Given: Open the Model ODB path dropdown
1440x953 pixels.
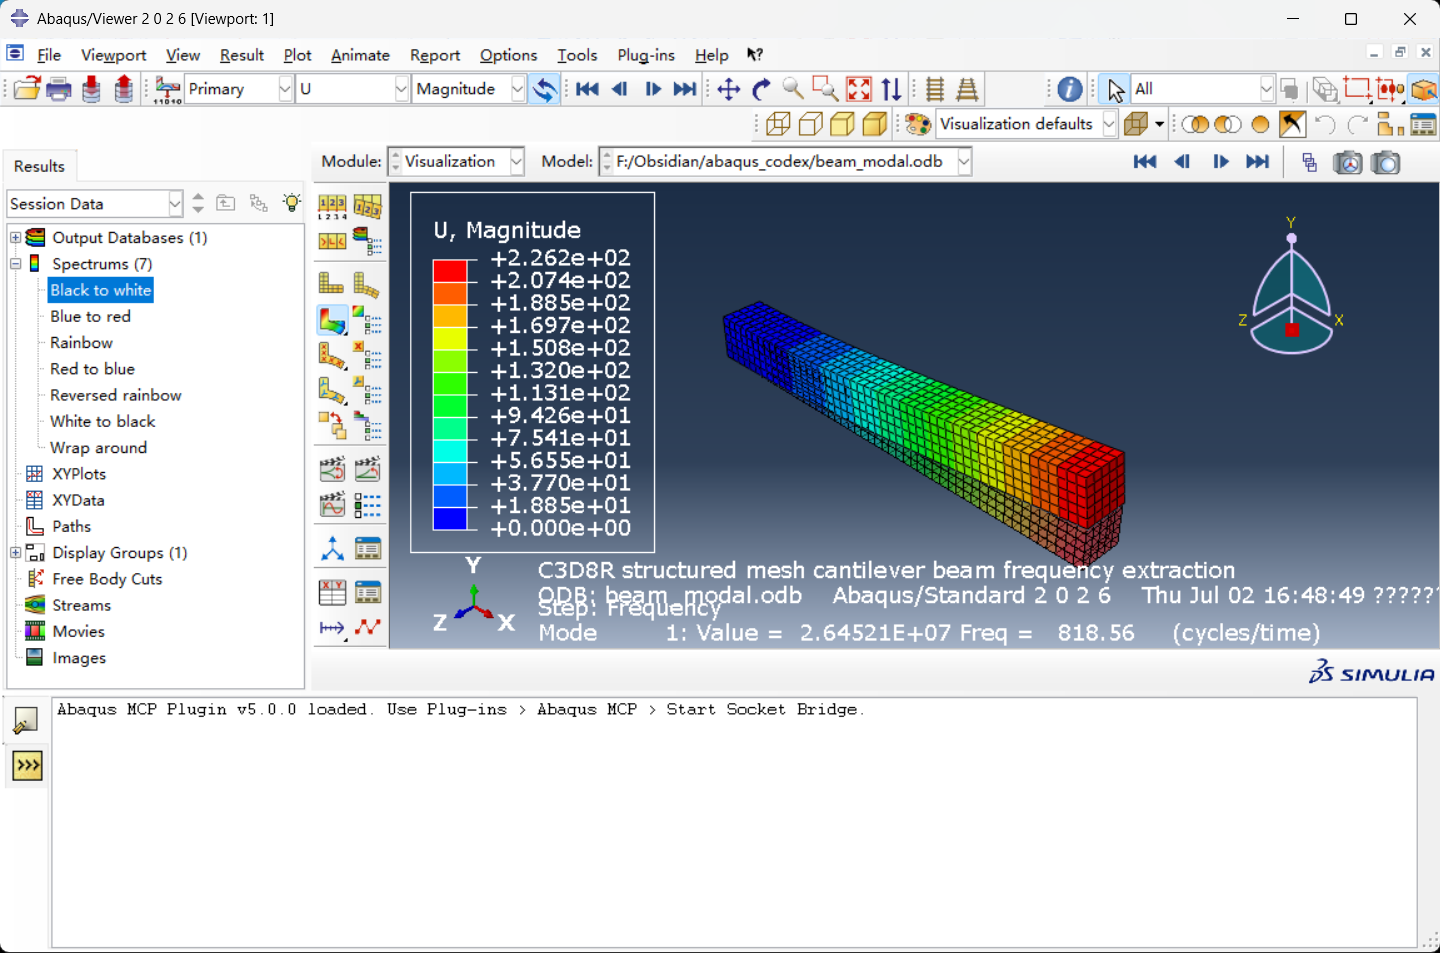Looking at the screenshot, I should 964,162.
